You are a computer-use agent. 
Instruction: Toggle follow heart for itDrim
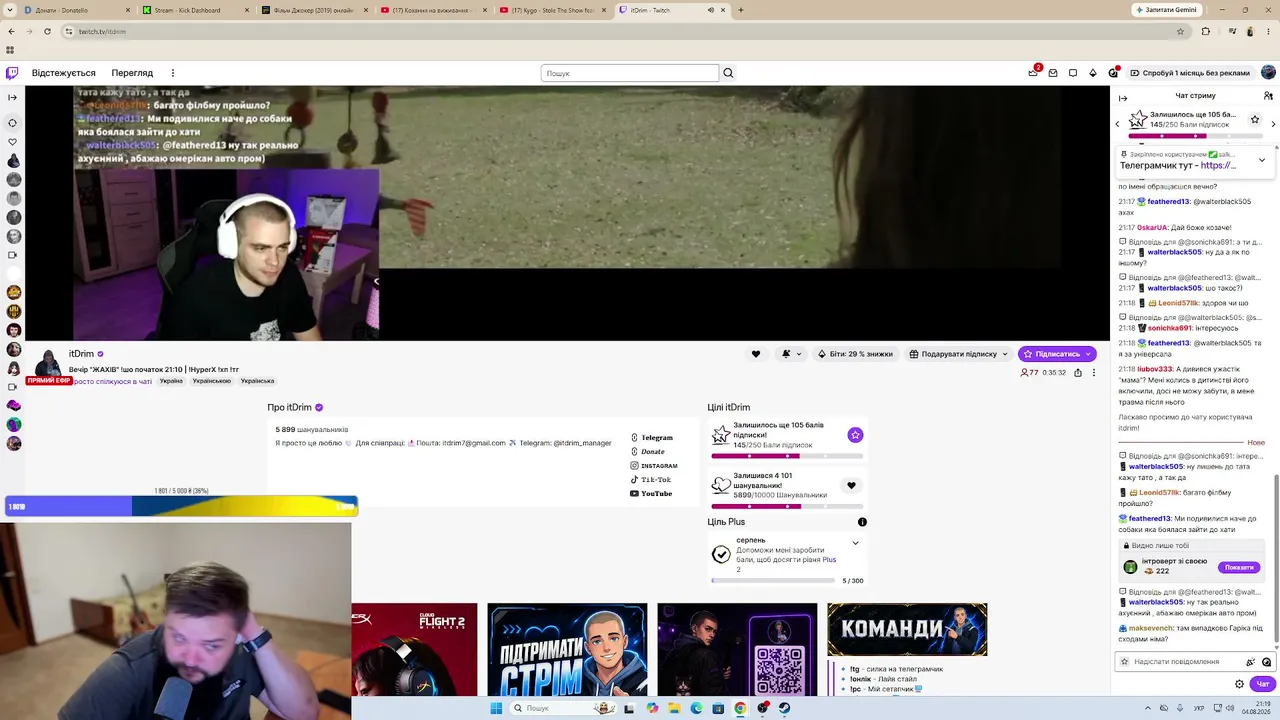(756, 354)
